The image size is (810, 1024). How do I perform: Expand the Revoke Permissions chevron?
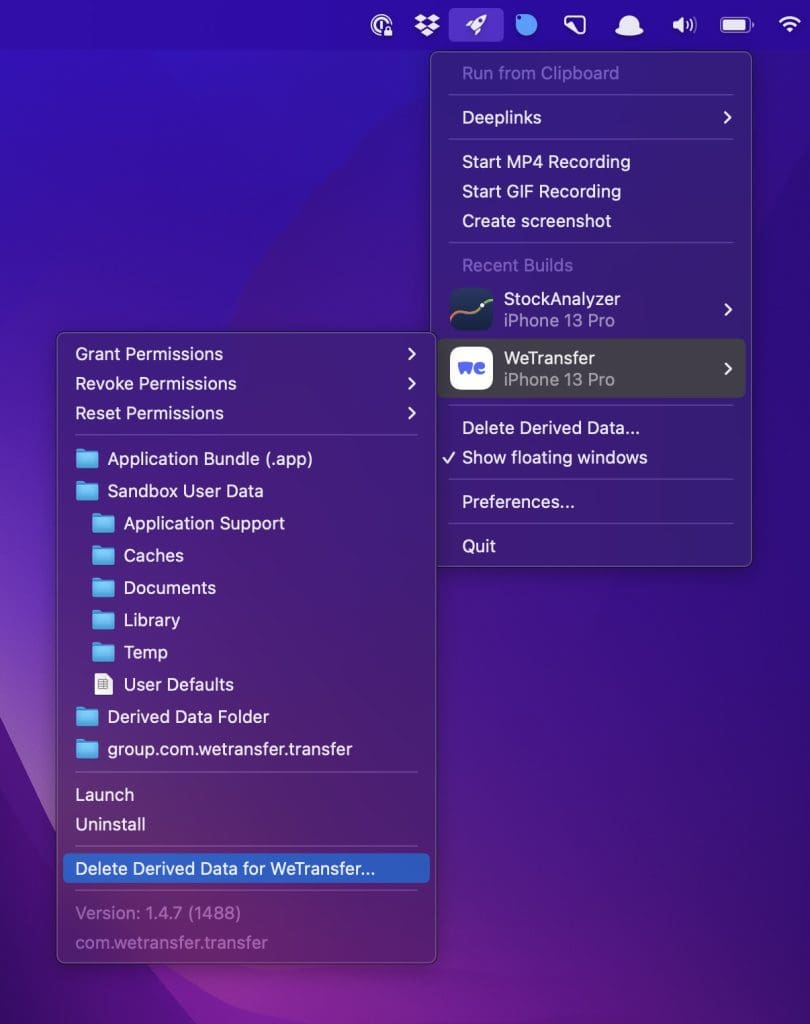412,383
